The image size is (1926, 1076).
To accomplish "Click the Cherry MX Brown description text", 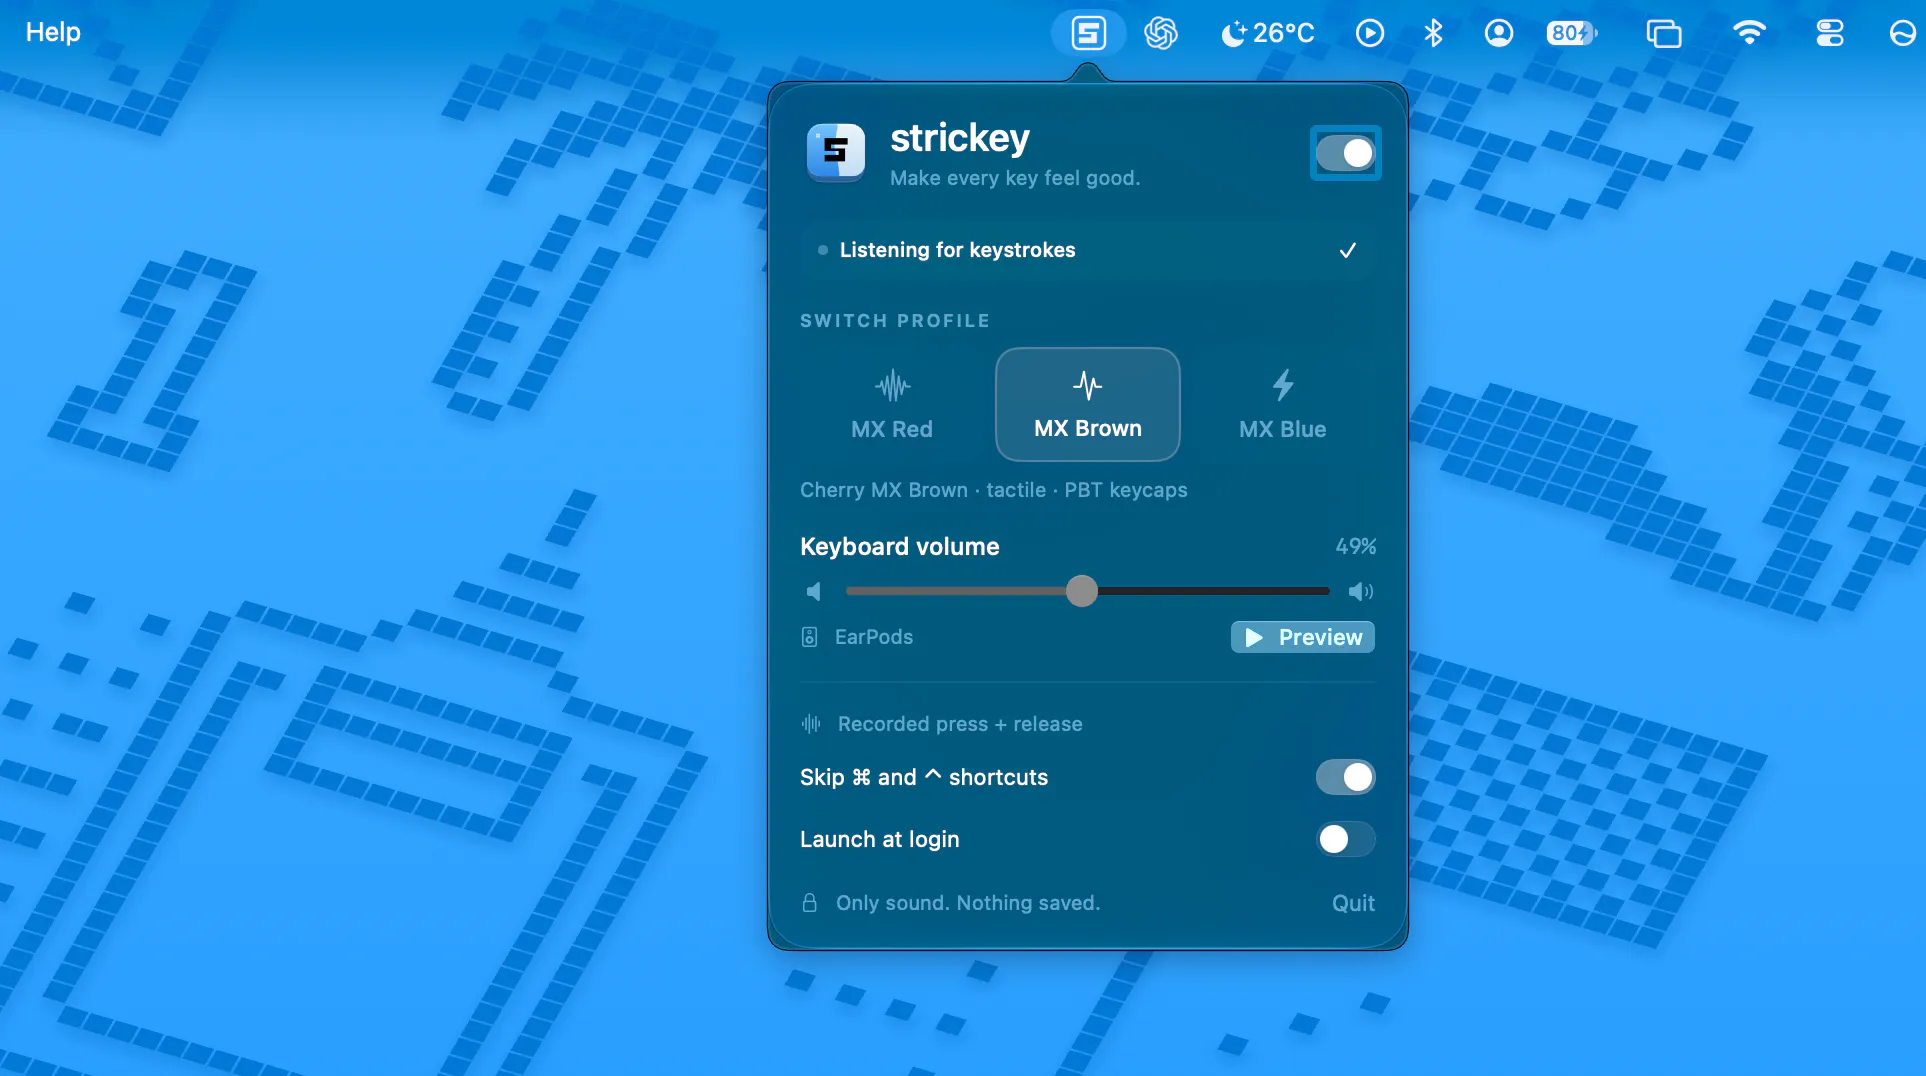I will (994, 490).
